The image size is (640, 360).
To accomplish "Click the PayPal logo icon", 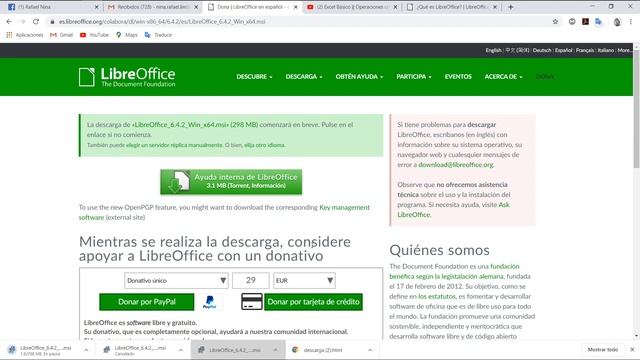I will (209, 302).
